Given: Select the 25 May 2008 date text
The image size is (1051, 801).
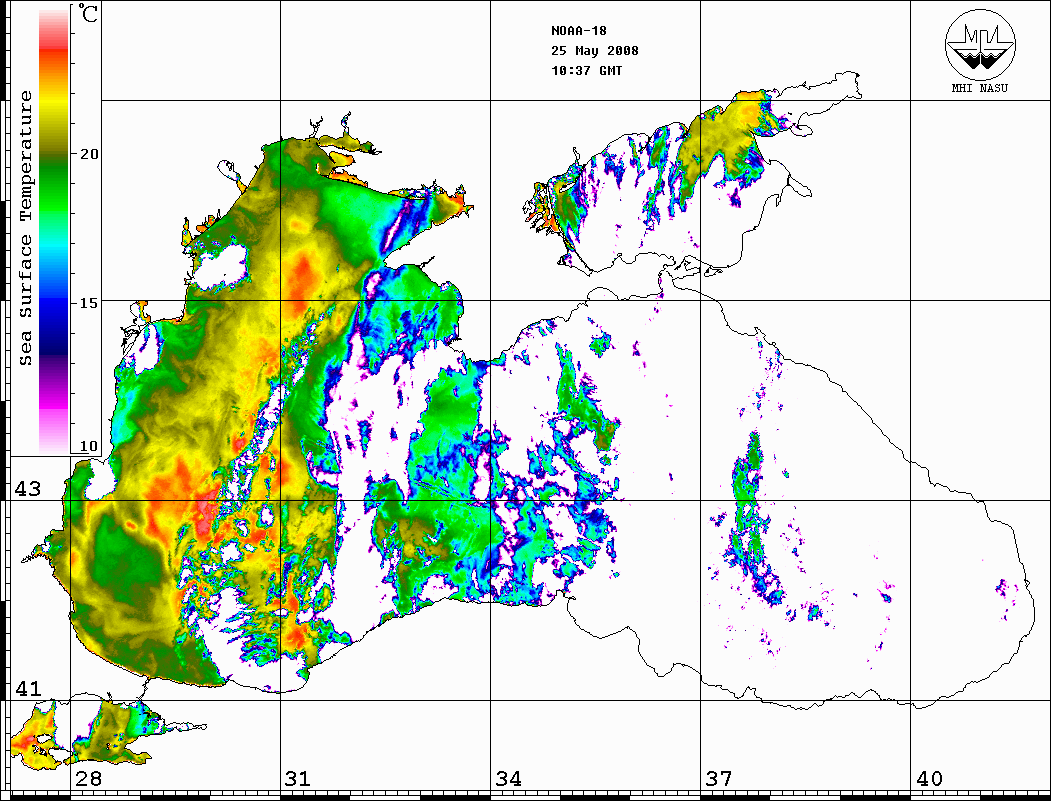Looking at the screenshot, I should 594,51.
